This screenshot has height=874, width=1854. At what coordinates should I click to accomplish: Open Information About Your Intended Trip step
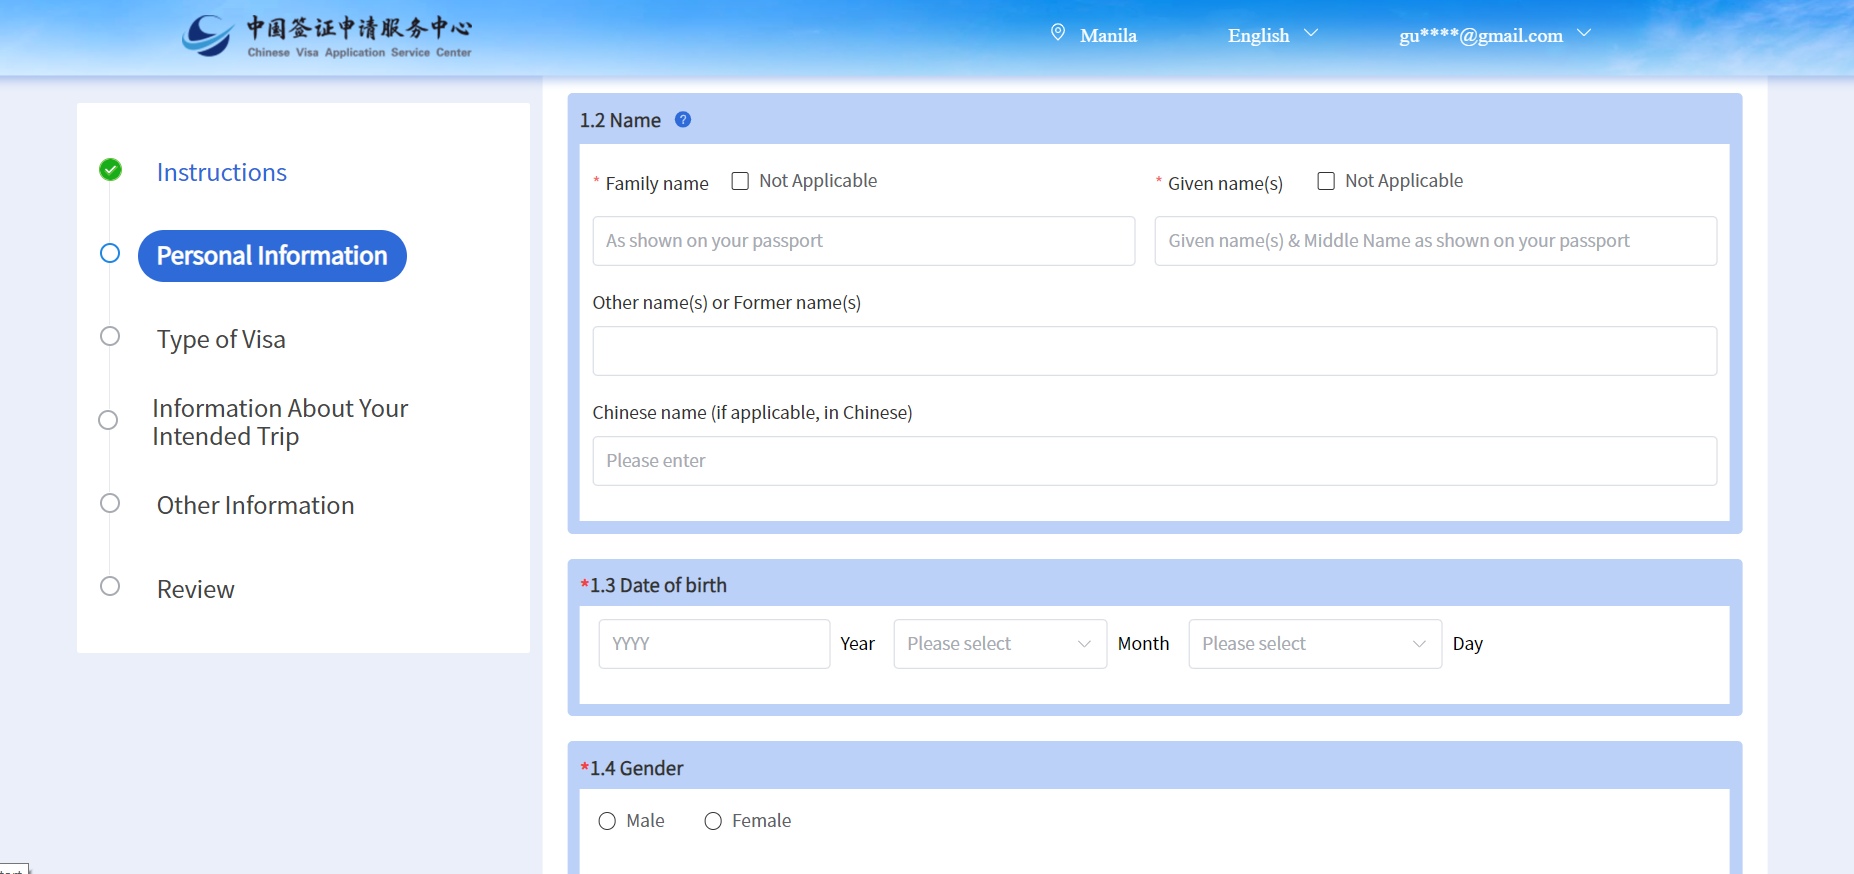(x=280, y=422)
